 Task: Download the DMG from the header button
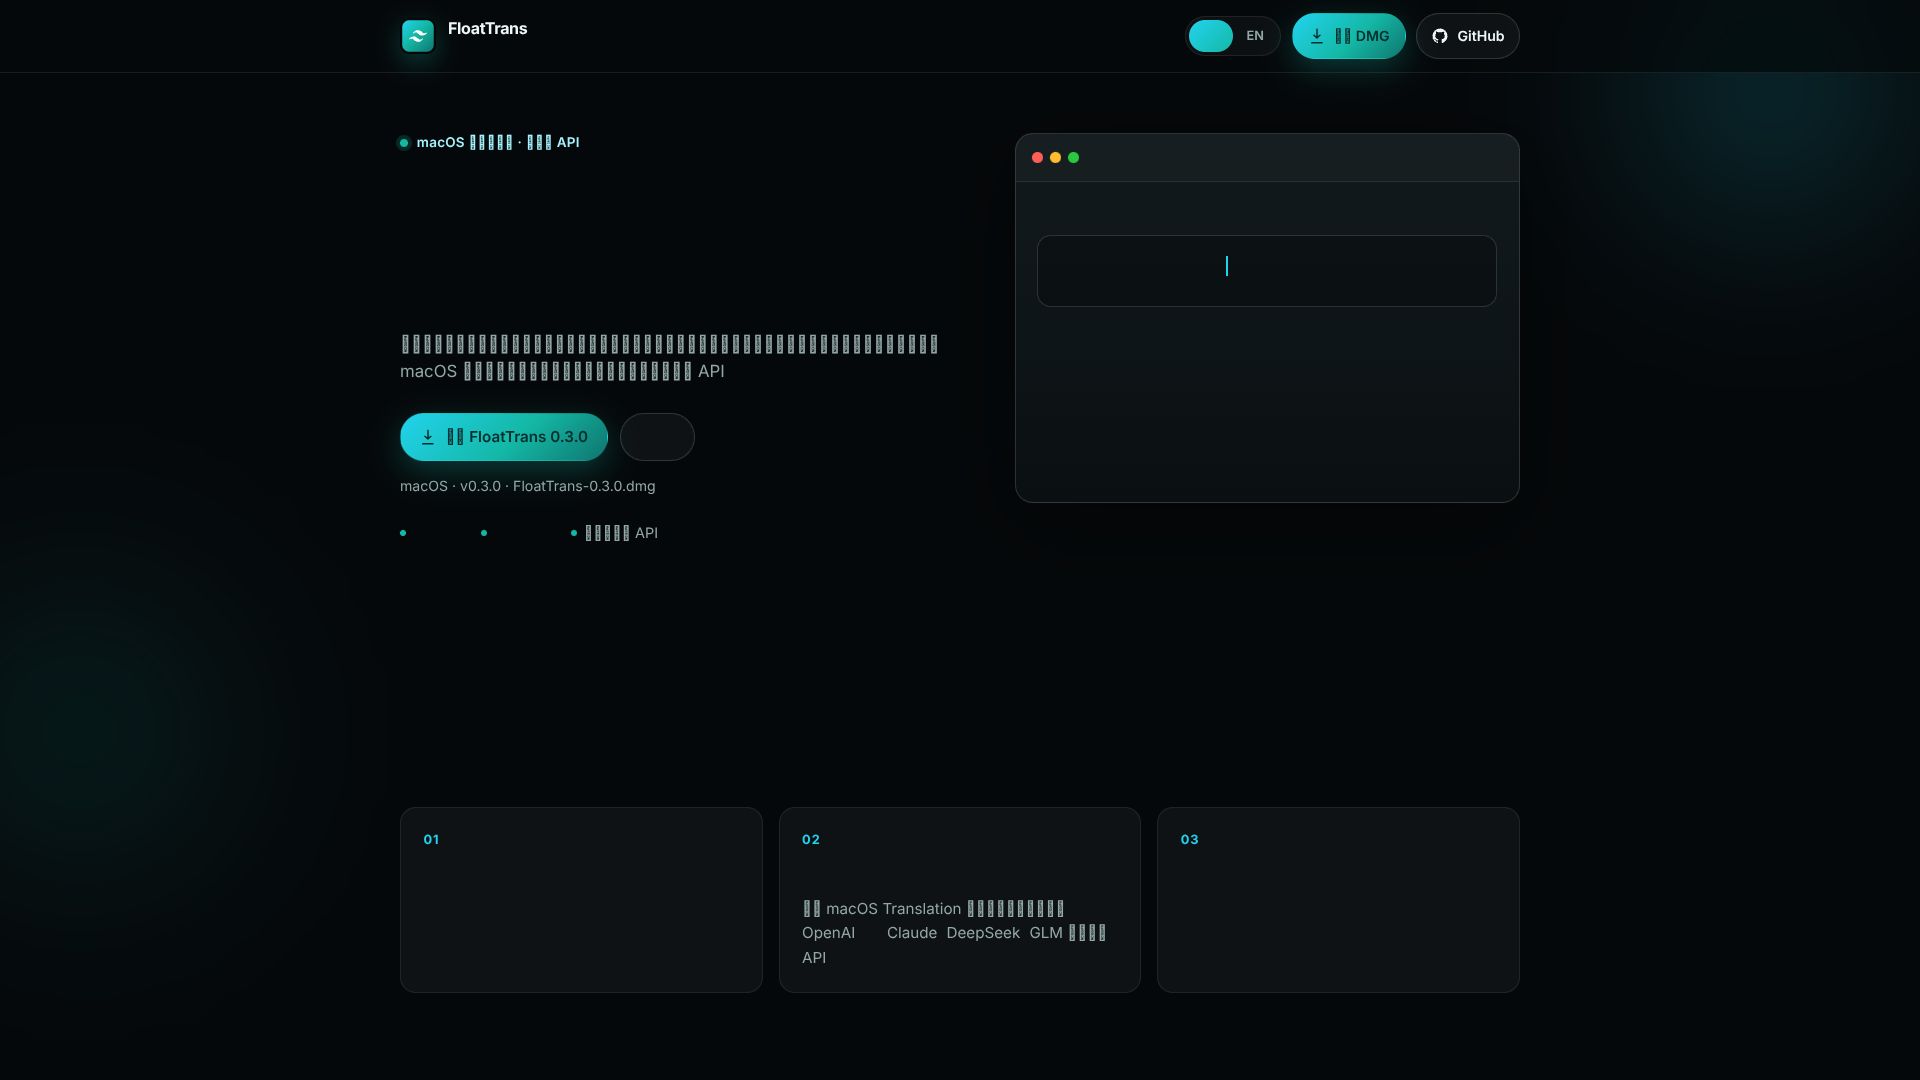[x=1348, y=36]
